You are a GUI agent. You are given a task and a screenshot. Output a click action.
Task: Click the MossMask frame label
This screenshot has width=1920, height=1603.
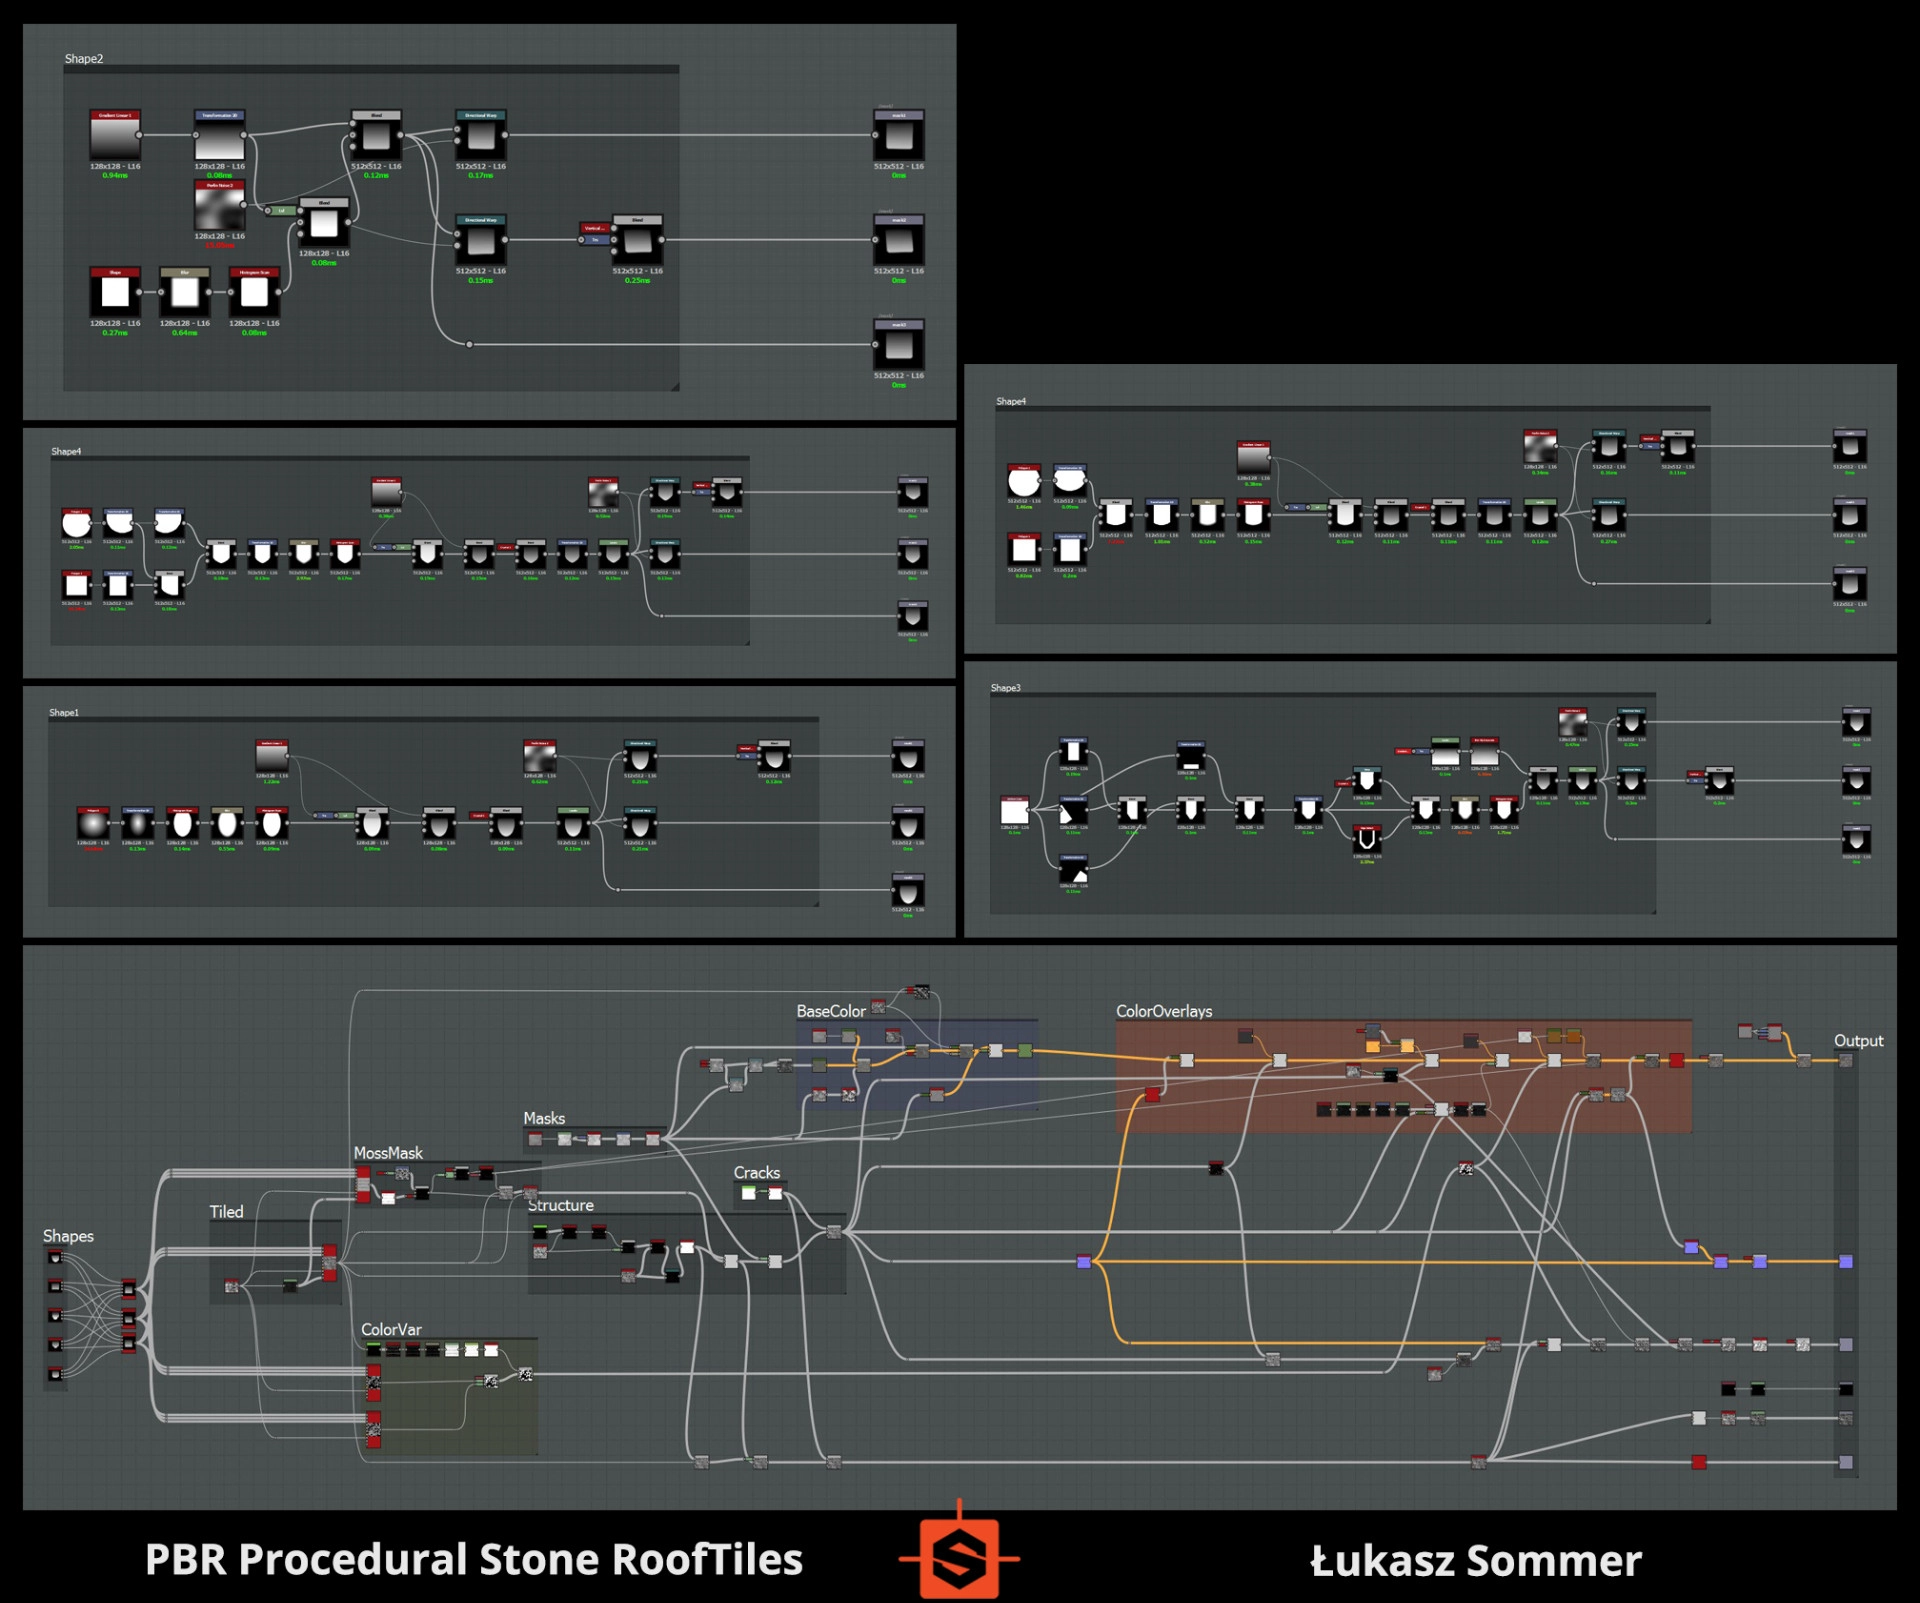(388, 1153)
